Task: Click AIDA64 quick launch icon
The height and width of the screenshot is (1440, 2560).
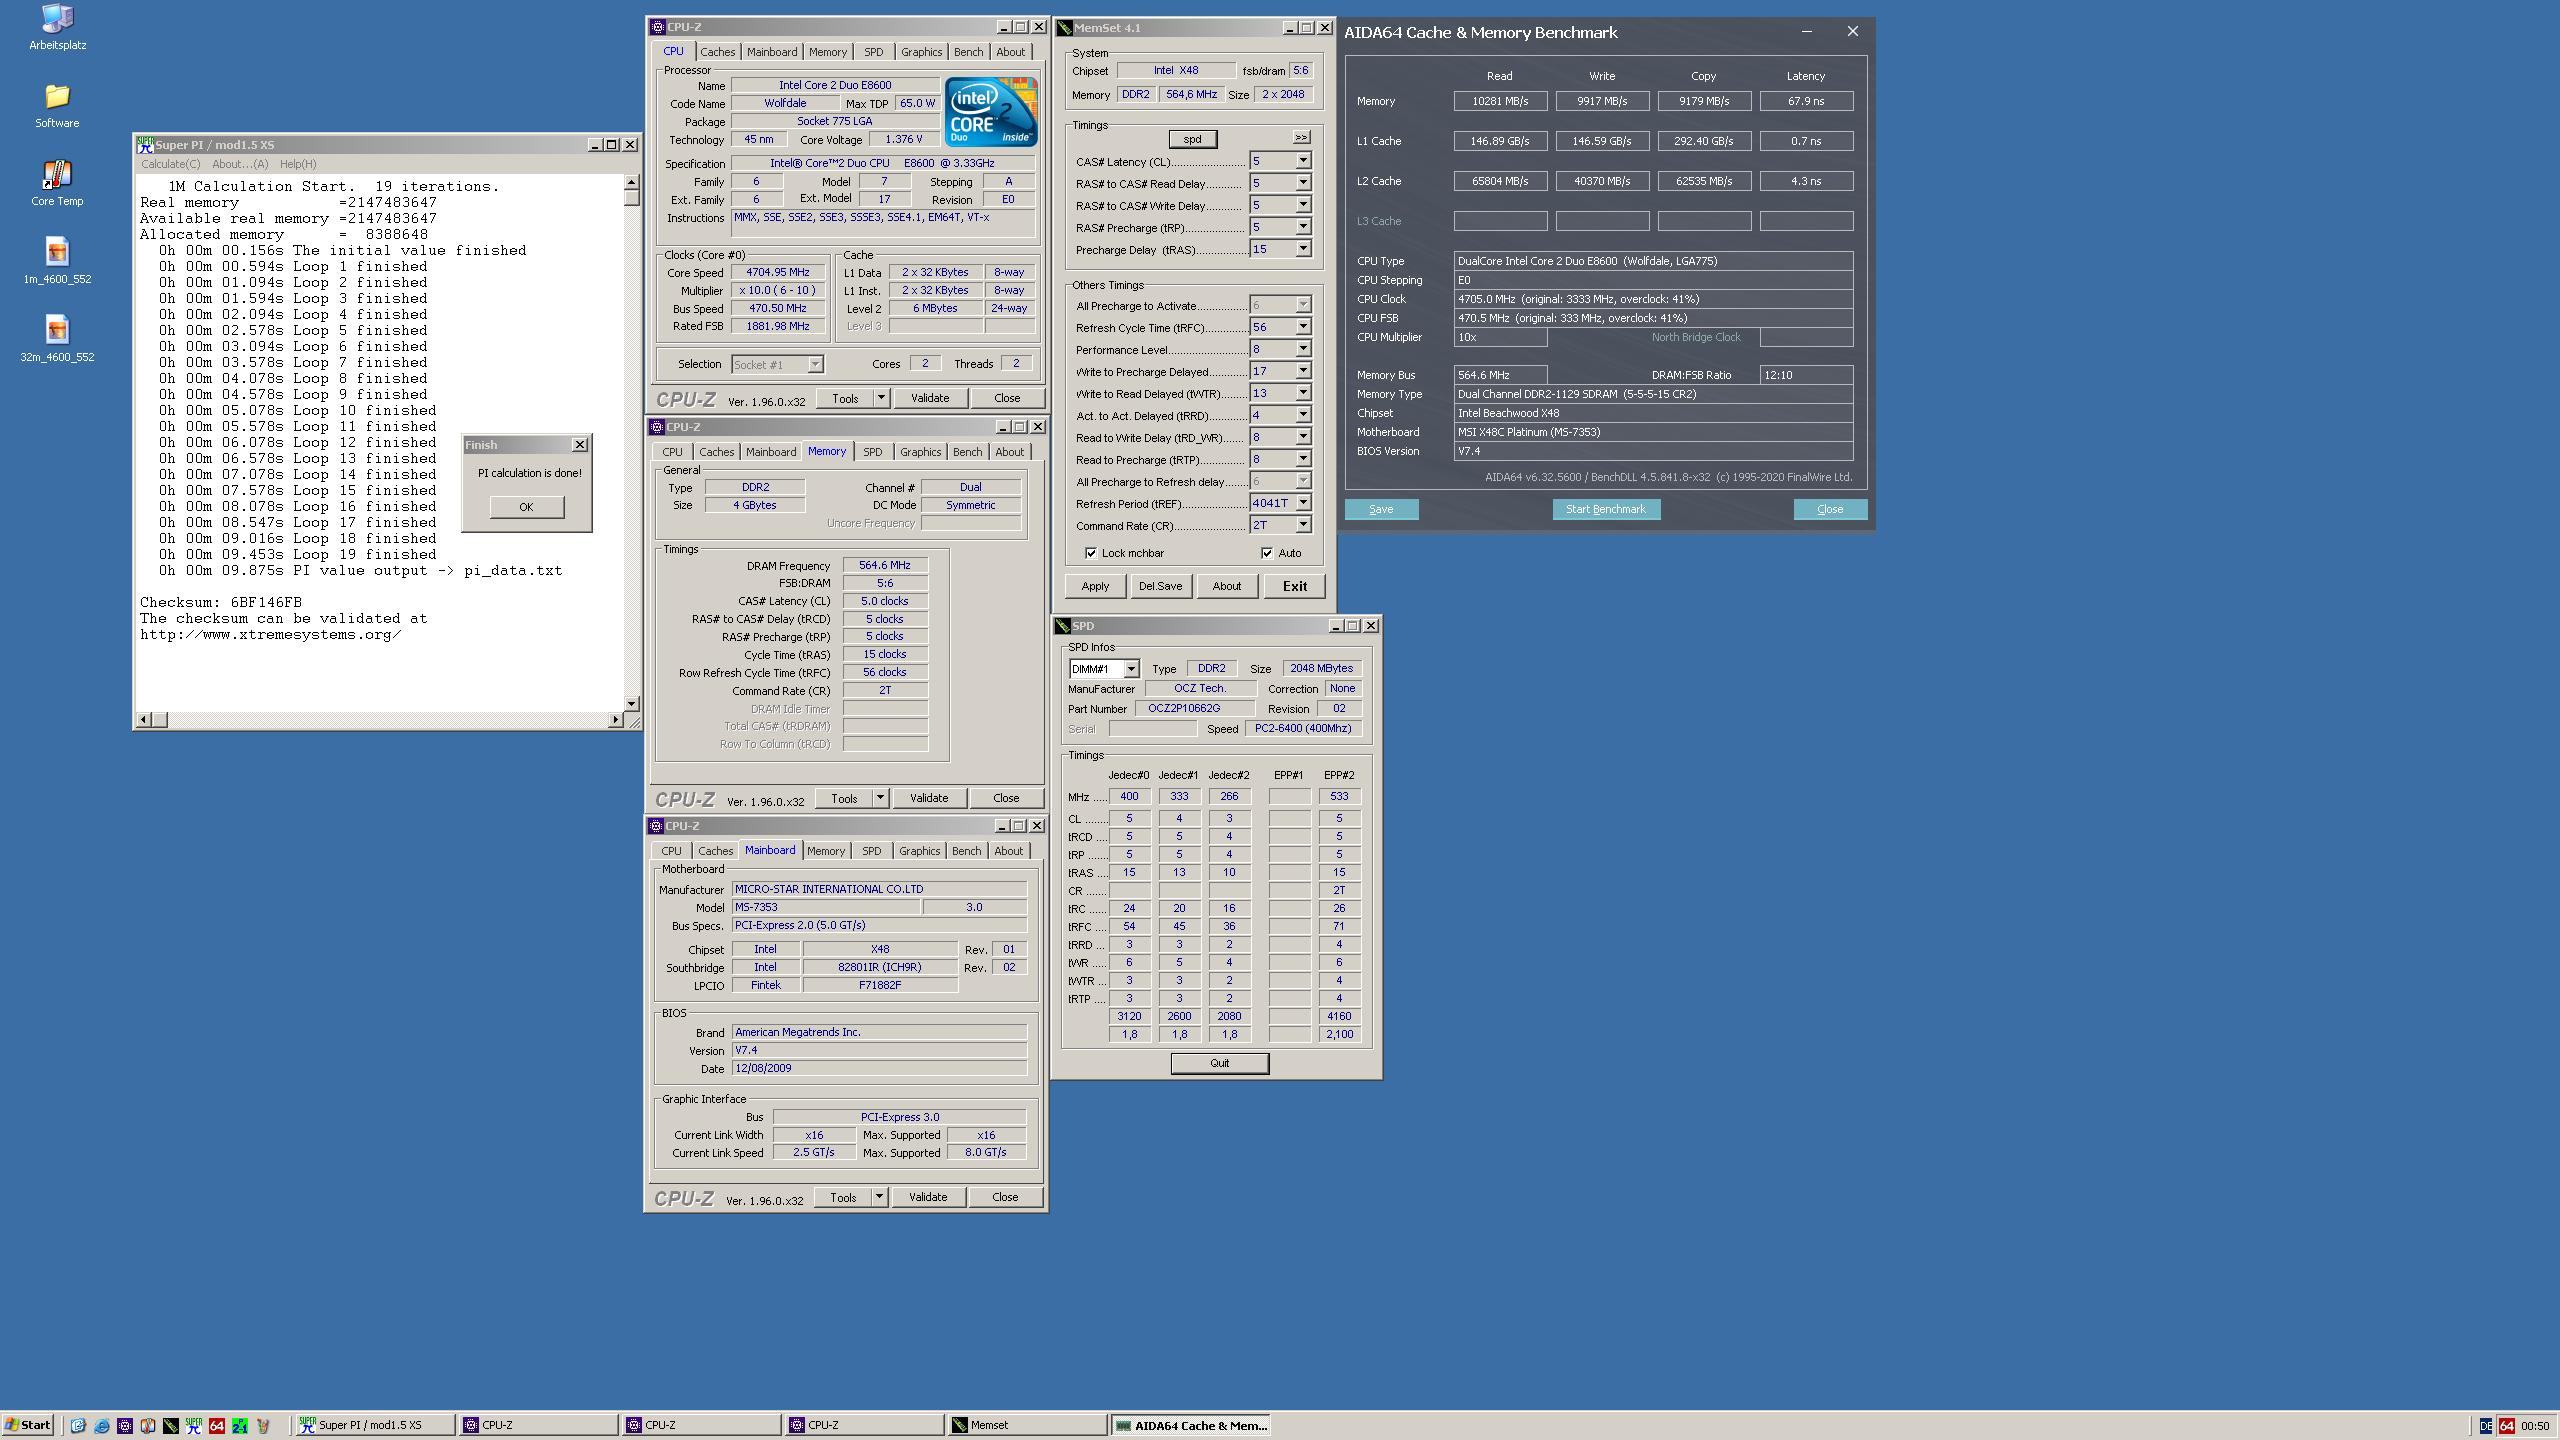Action: click(x=216, y=1425)
